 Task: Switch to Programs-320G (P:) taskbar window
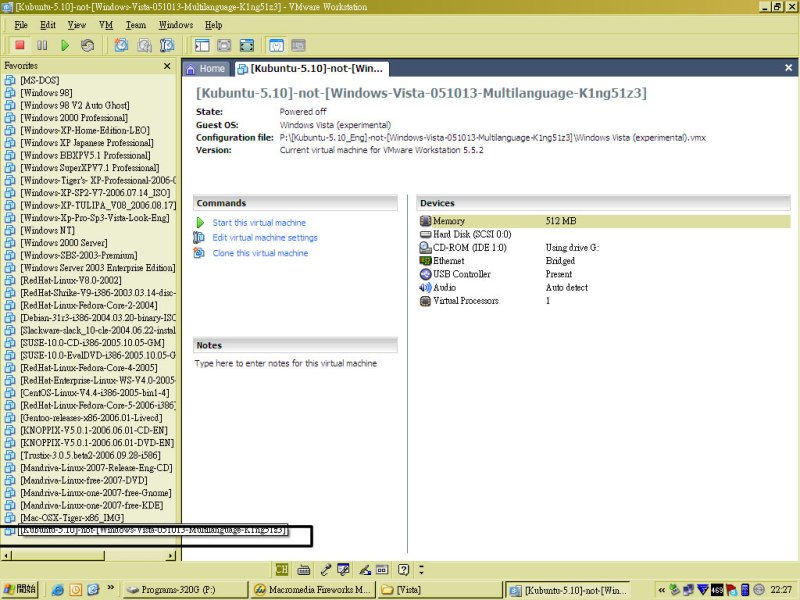[x=185, y=590]
